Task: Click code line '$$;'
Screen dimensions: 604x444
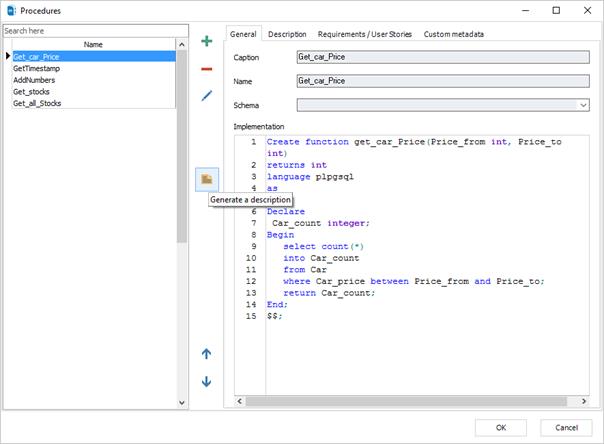Action: [x=275, y=316]
